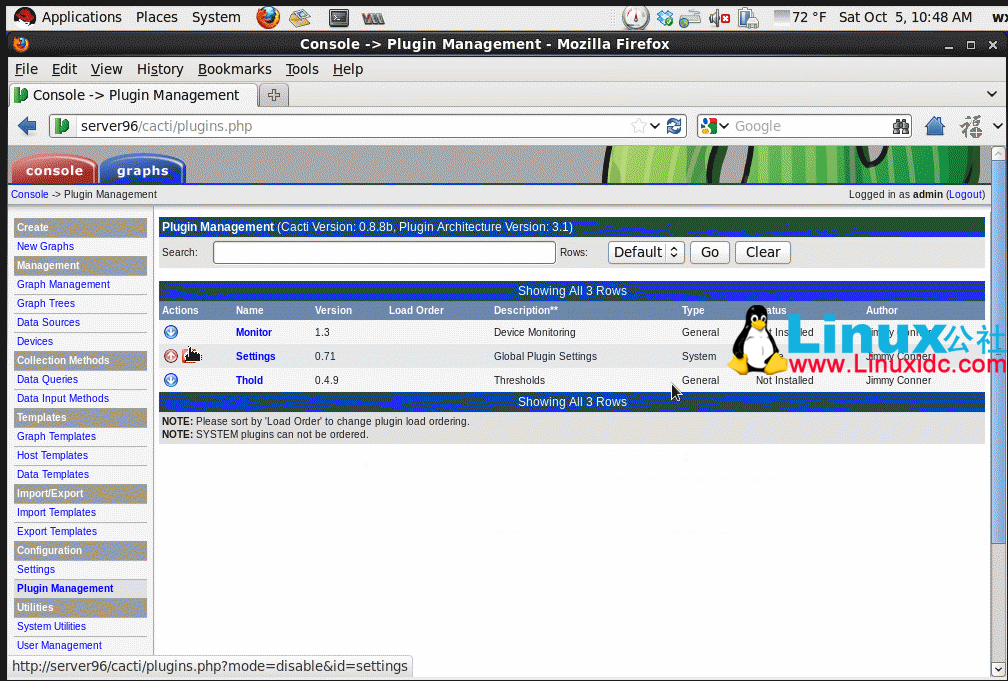This screenshot has height=681, width=1008.
Task: Expand the address bar history dropdown
Action: tap(655, 126)
